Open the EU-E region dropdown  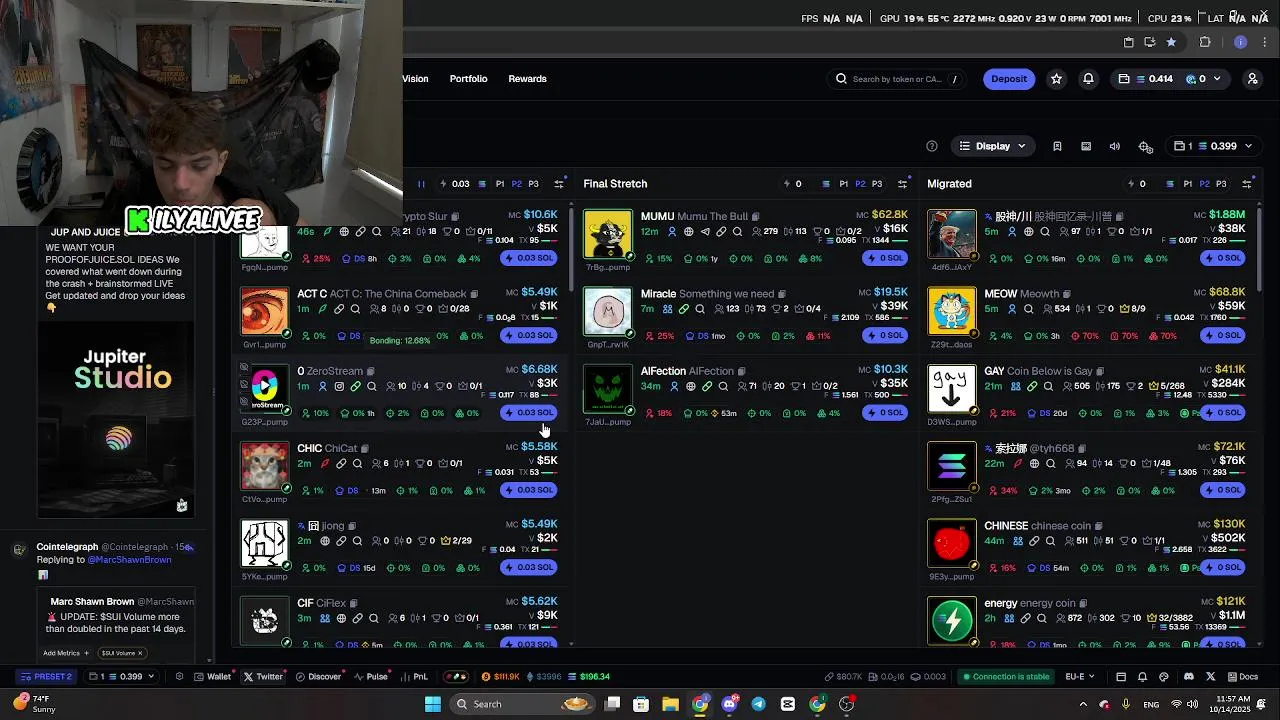pos(1080,676)
